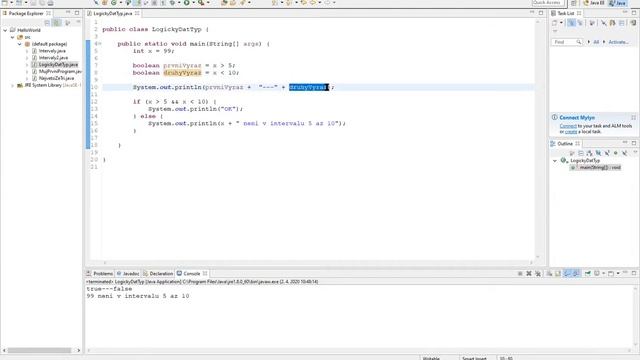Click the Next Annotation toolbar icon
640x360 pixels.
coord(275,3)
